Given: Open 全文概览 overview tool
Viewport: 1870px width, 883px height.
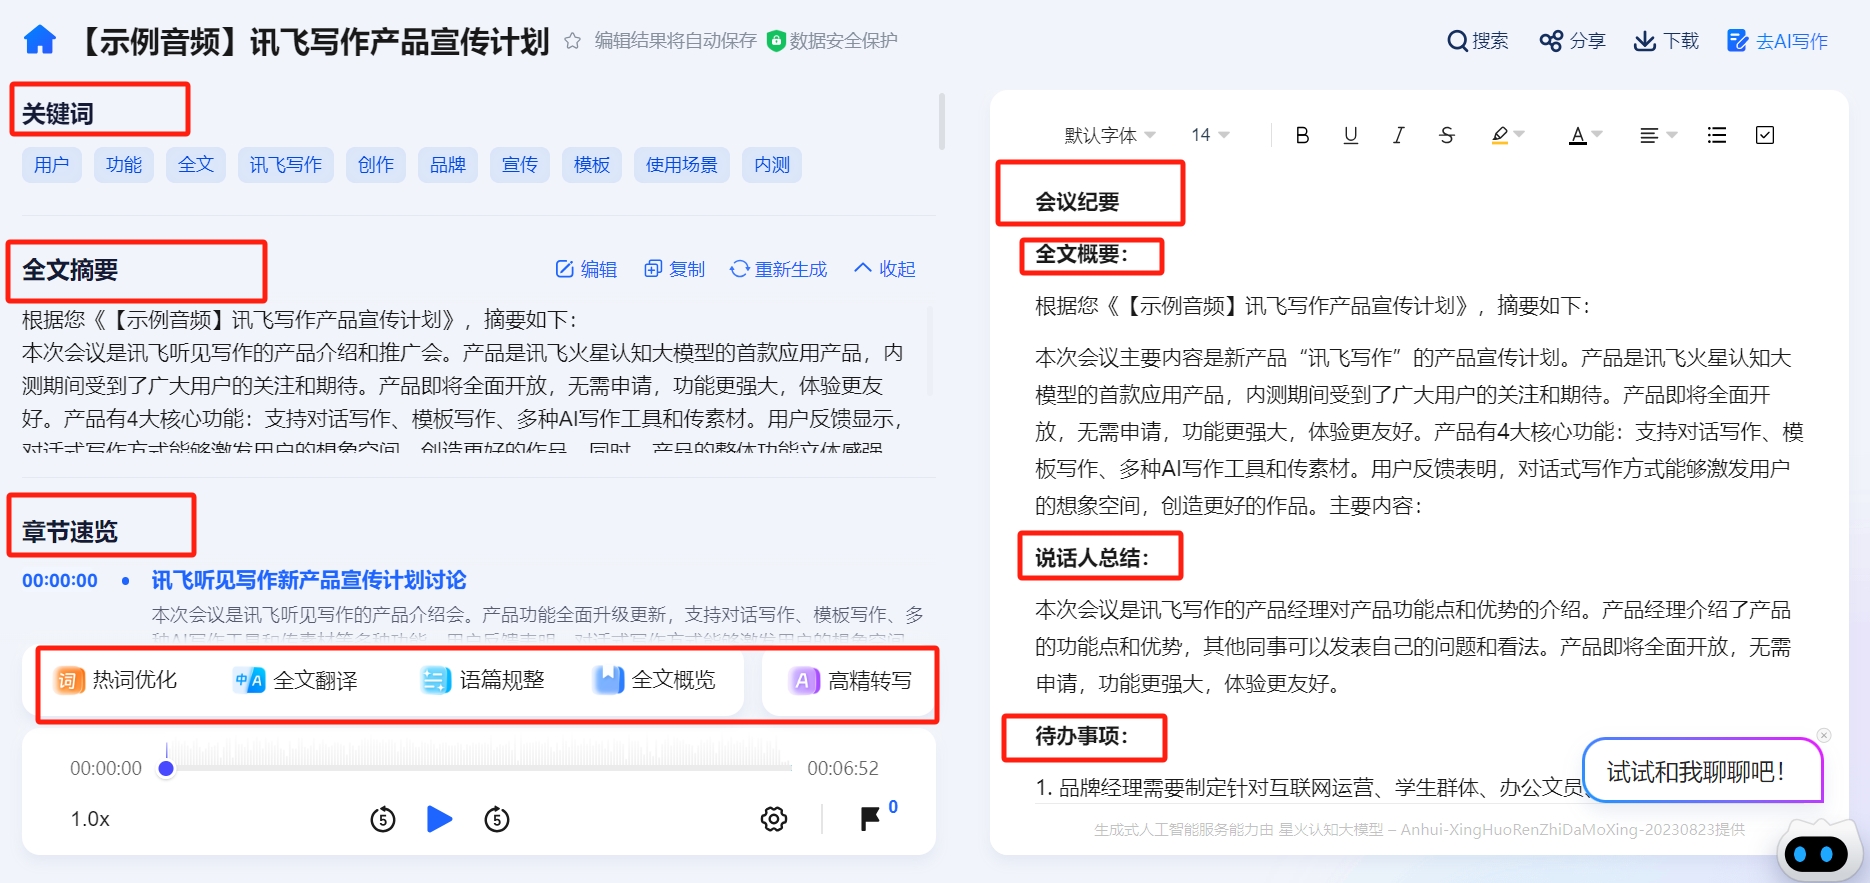Looking at the screenshot, I should (655, 681).
